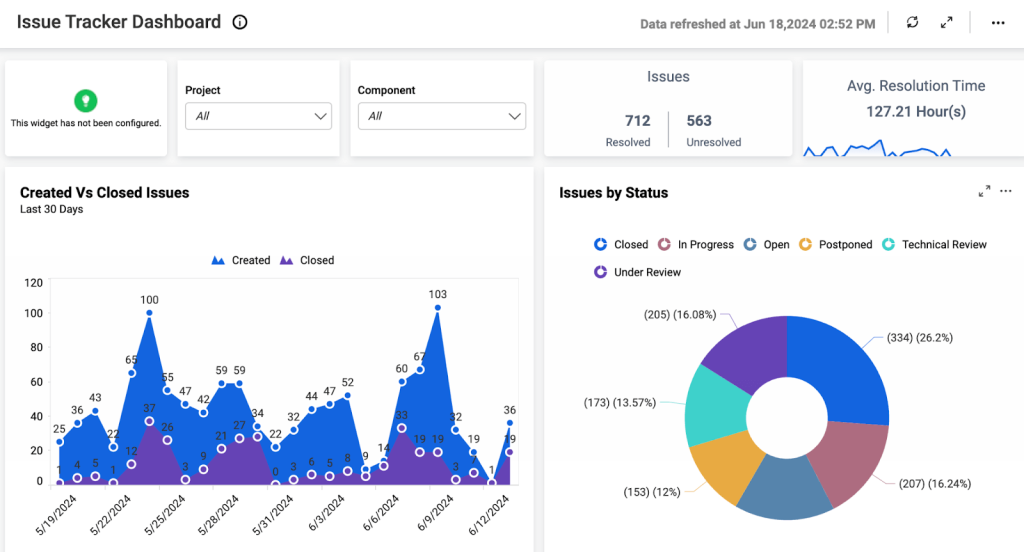This screenshot has width=1024, height=552.
Task: Click the info icon beside Issue Tracker Dashboard
Action: [x=240, y=22]
